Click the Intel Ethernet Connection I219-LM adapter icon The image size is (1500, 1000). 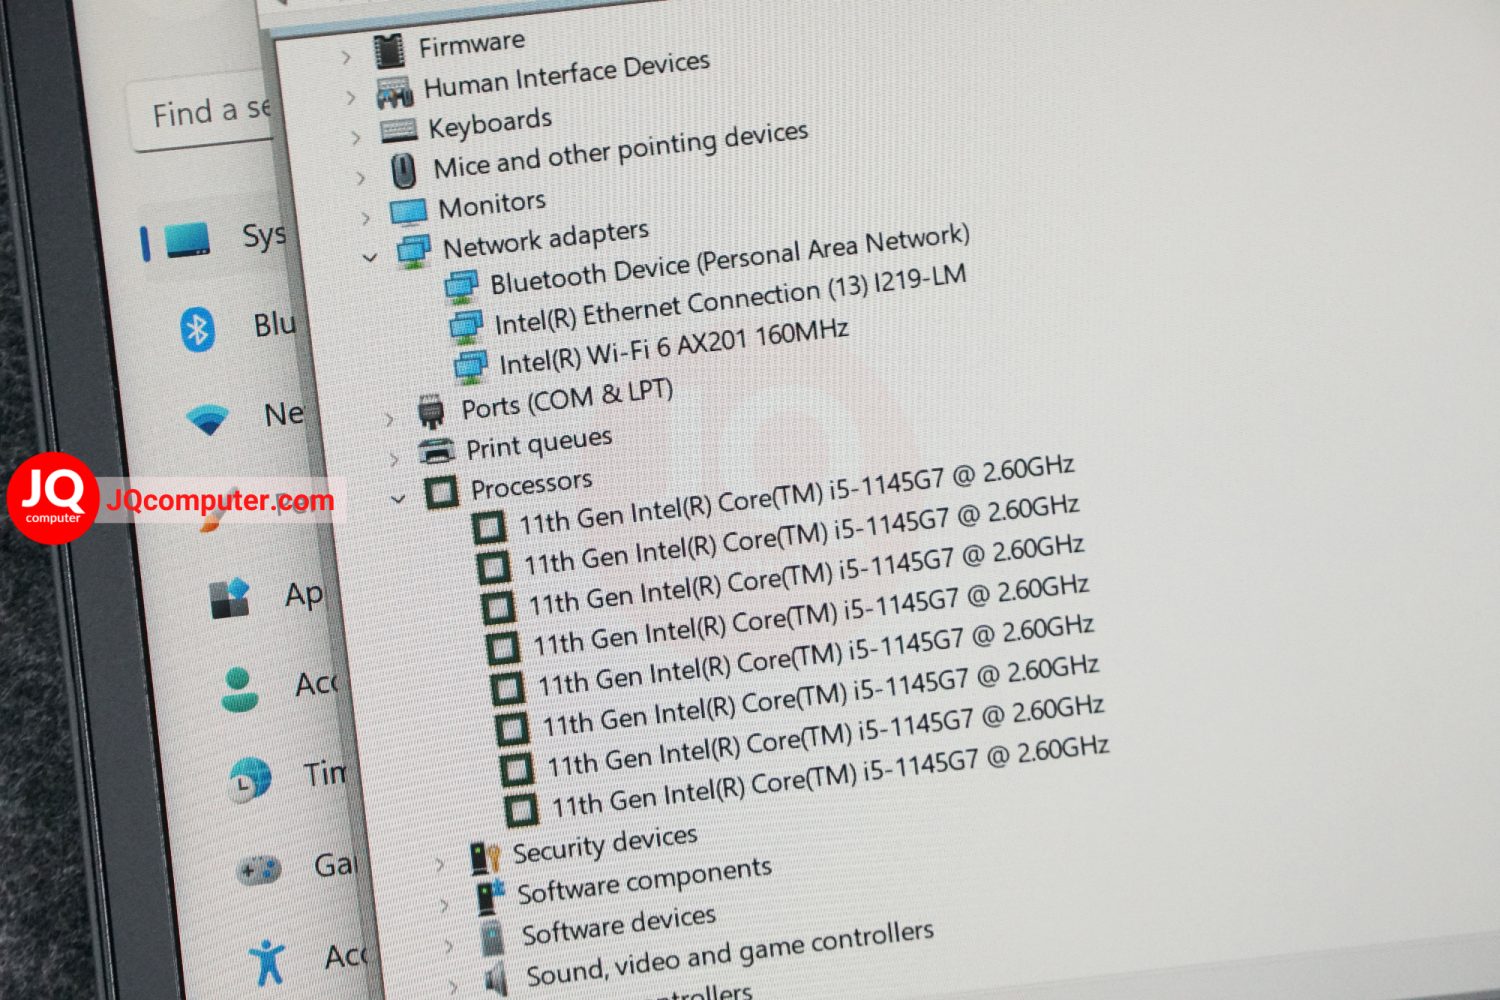point(466,326)
